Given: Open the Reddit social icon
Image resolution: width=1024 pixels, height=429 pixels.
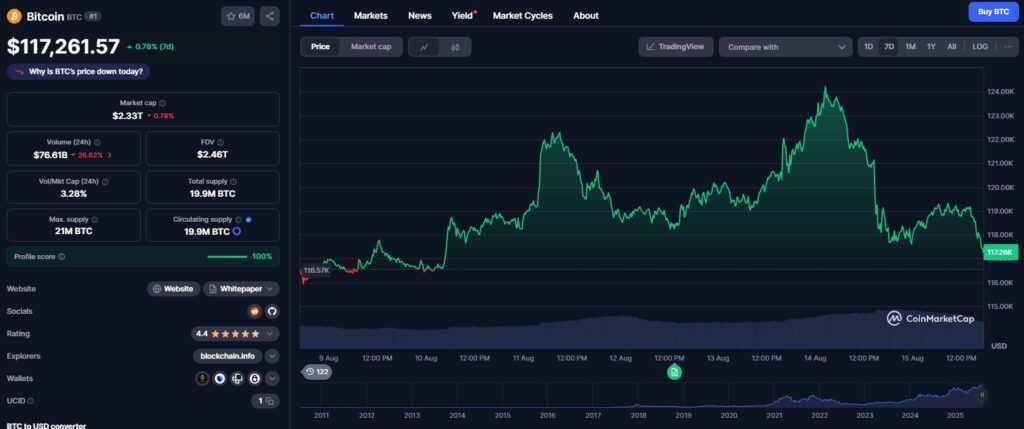Looking at the screenshot, I should [x=255, y=310].
